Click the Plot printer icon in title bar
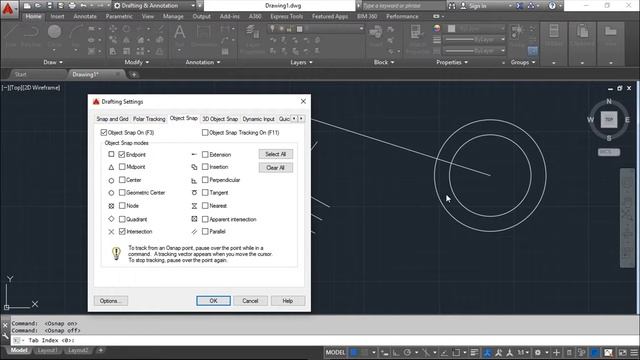 (x=72, y=6)
